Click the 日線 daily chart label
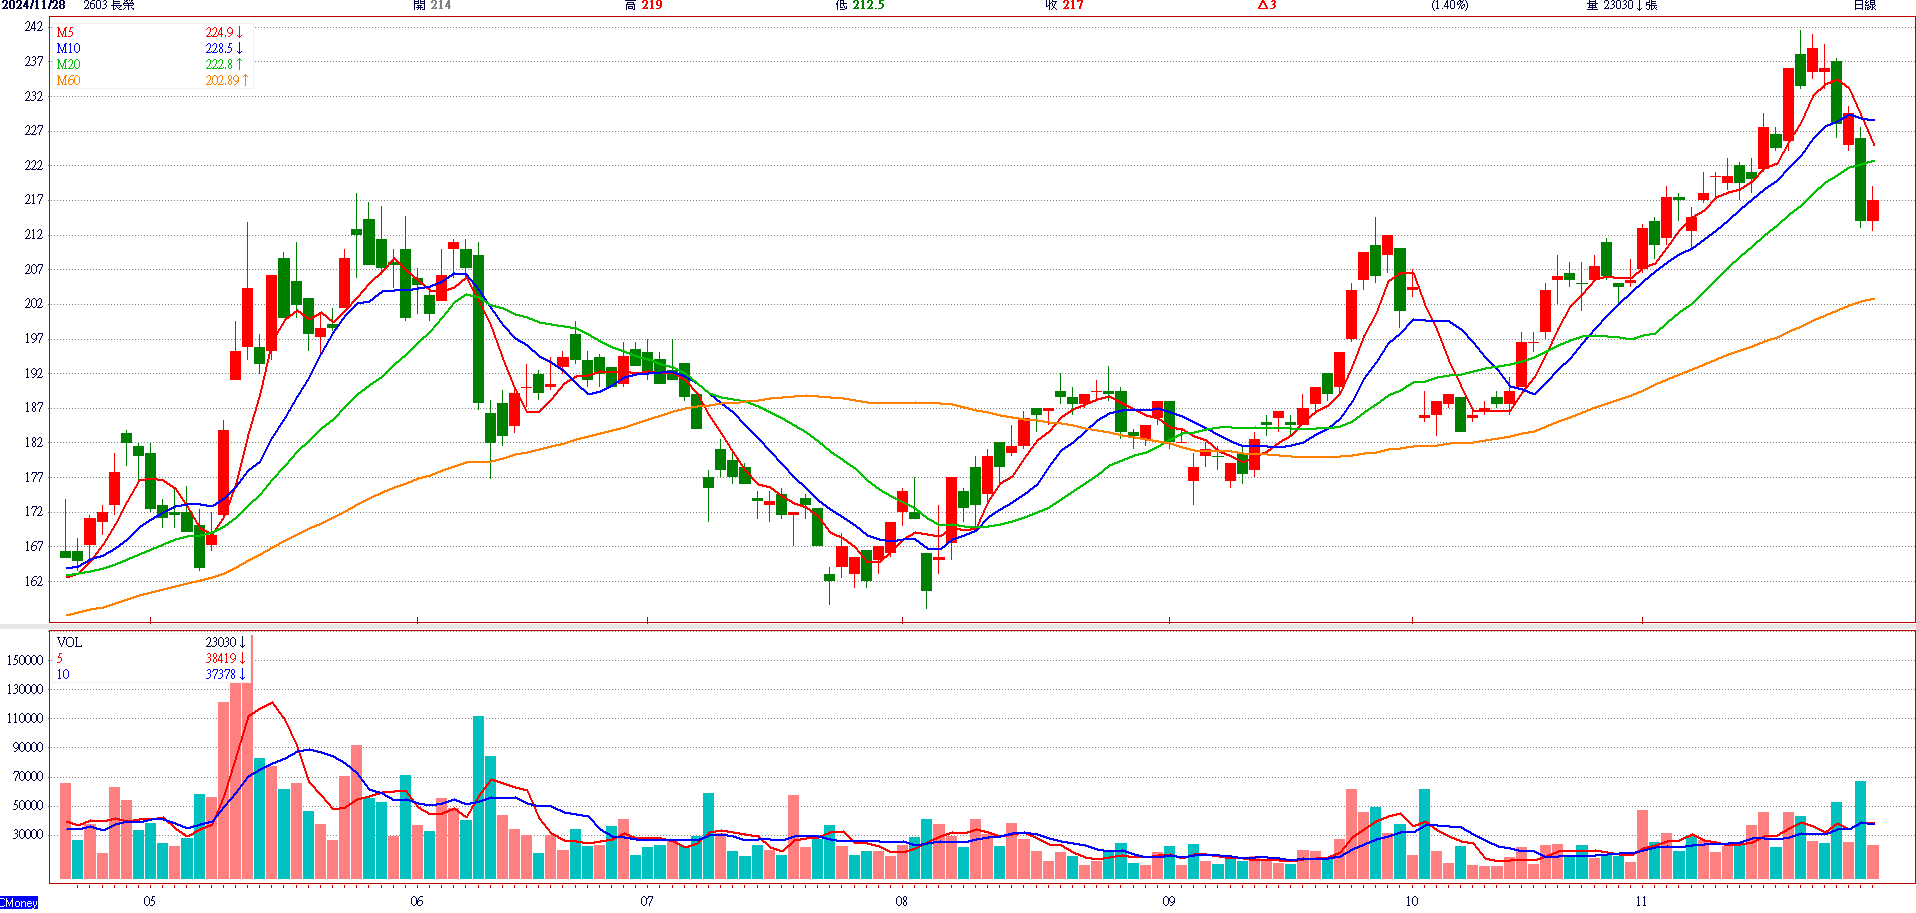 click(1864, 5)
